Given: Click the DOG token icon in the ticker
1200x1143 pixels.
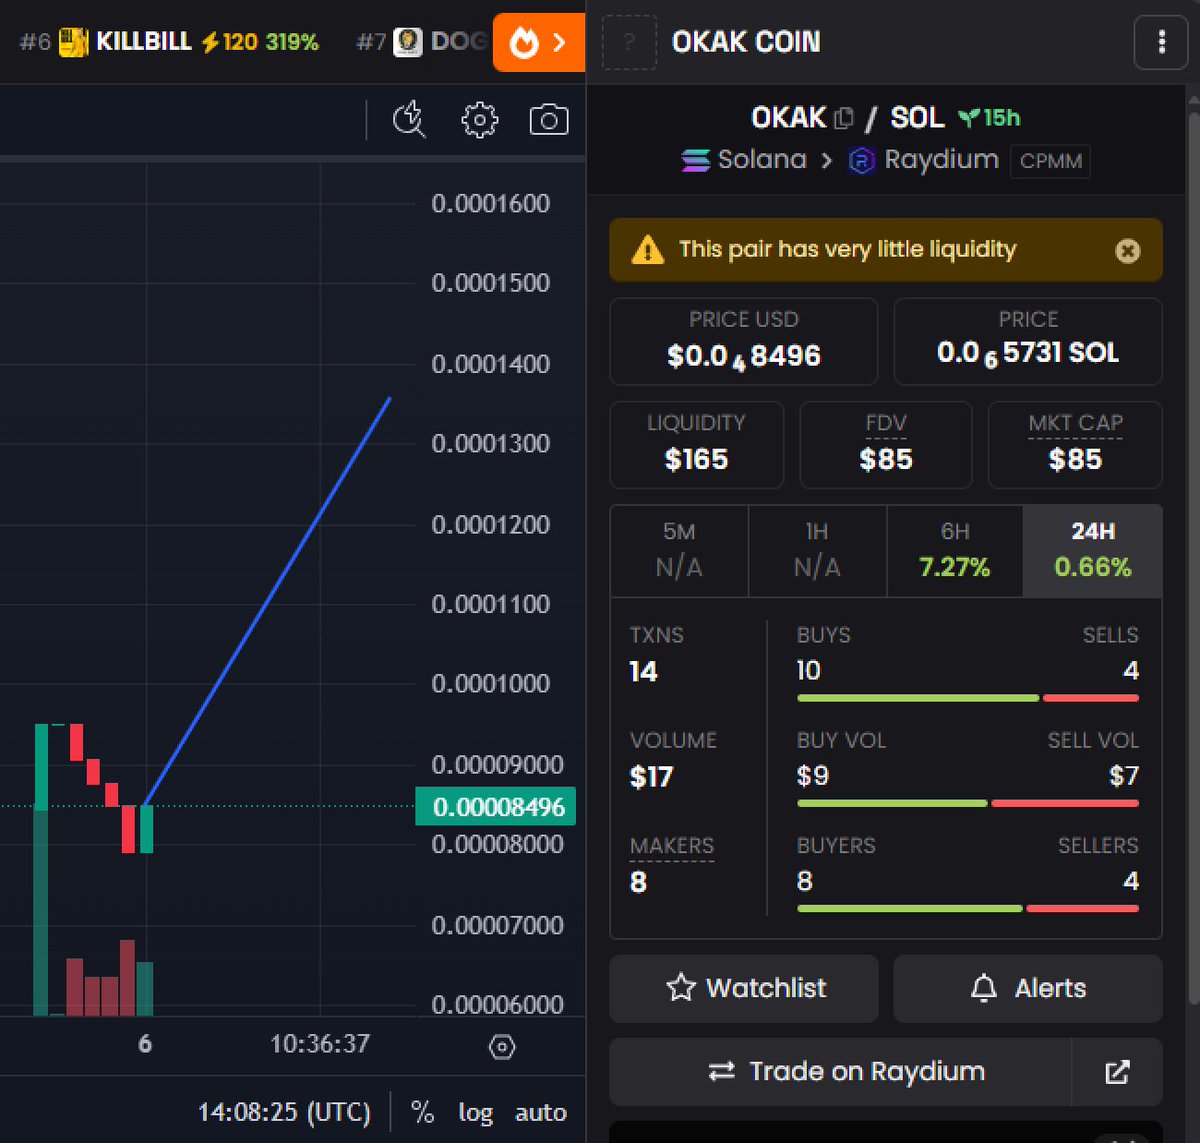Looking at the screenshot, I should click(407, 42).
